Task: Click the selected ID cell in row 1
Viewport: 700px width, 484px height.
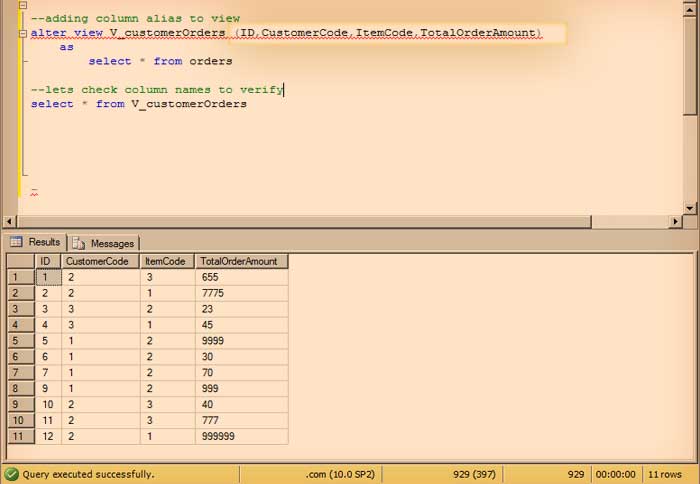Action: 48,277
